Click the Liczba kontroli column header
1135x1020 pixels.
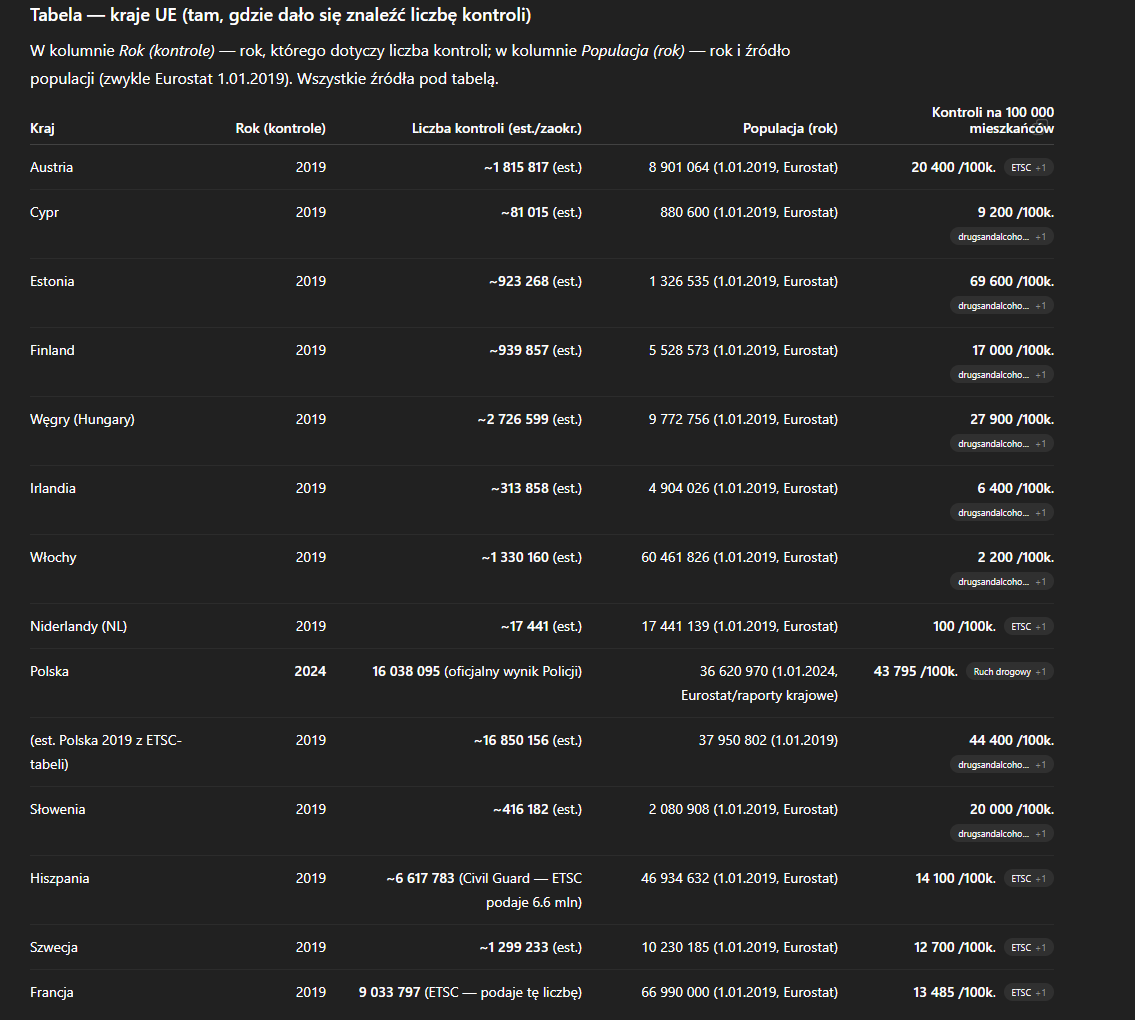tap(496, 129)
